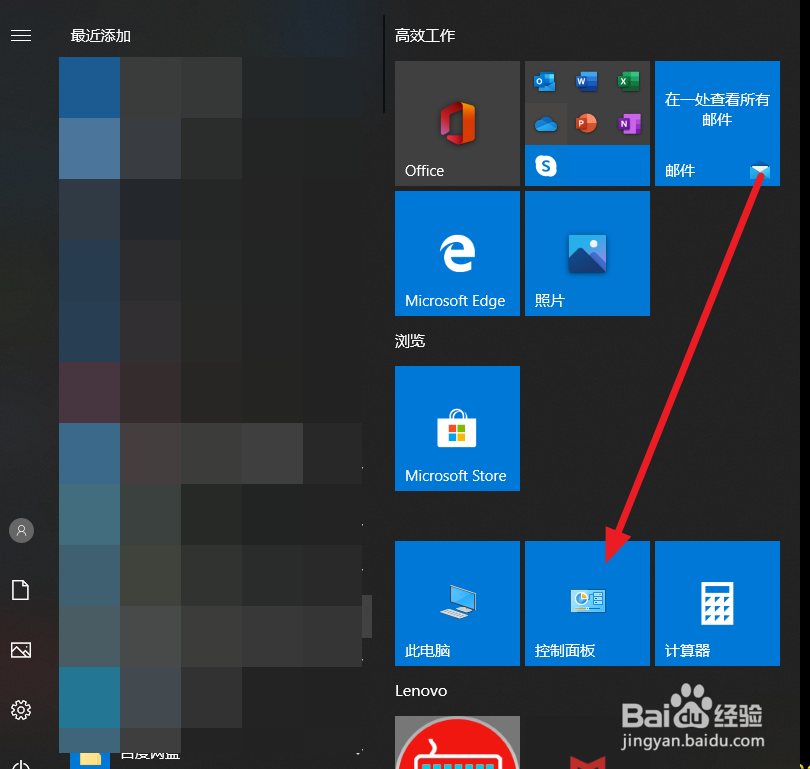Open the Photos (照片) tile
This screenshot has height=769, width=810.
pyautogui.click(x=587, y=254)
